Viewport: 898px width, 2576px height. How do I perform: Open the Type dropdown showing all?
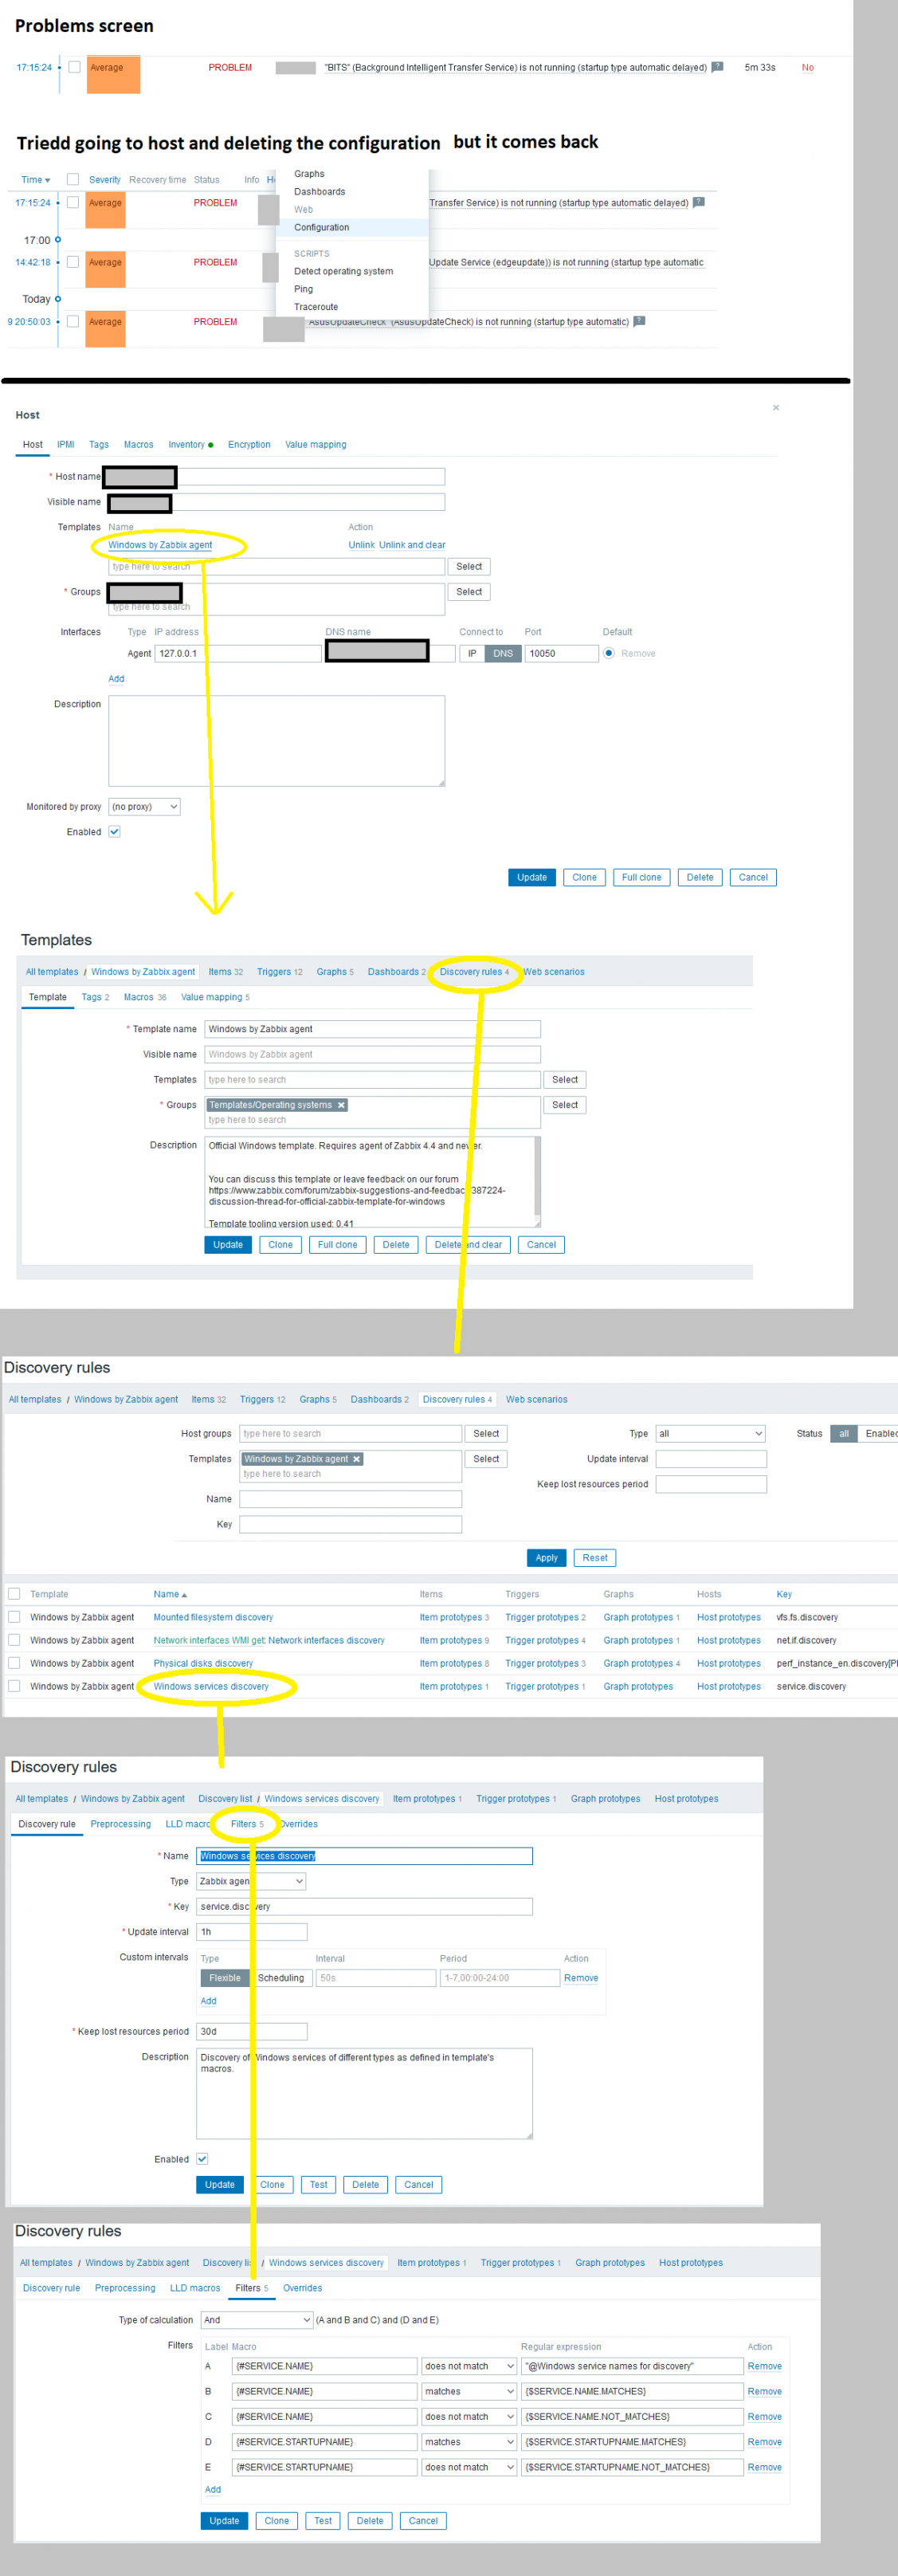coord(711,1434)
